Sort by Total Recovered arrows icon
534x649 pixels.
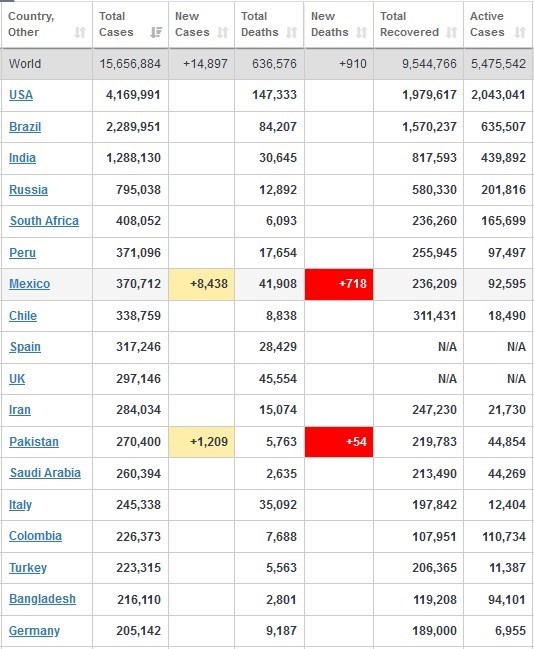pos(452,32)
